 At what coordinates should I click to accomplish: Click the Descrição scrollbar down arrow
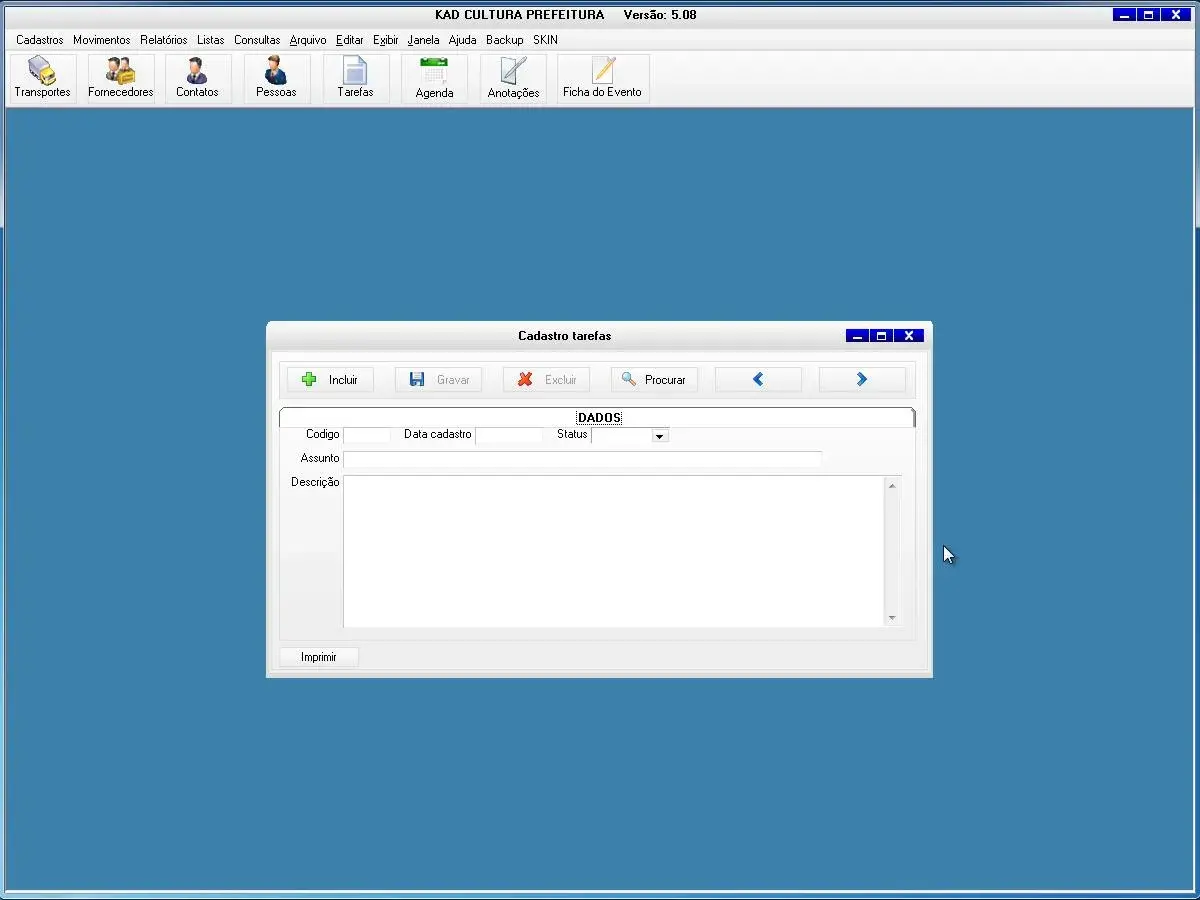coord(892,619)
